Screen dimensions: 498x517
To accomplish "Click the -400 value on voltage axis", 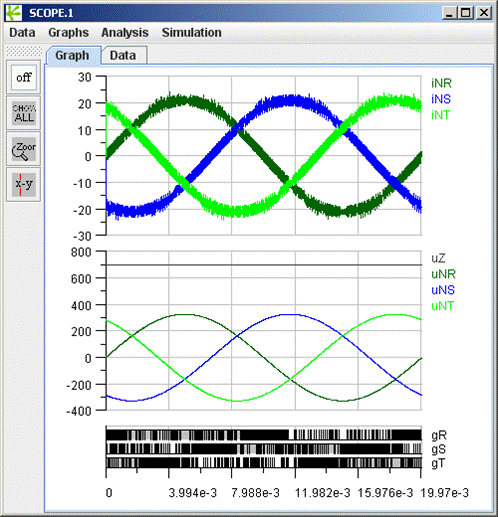I will (x=79, y=411).
